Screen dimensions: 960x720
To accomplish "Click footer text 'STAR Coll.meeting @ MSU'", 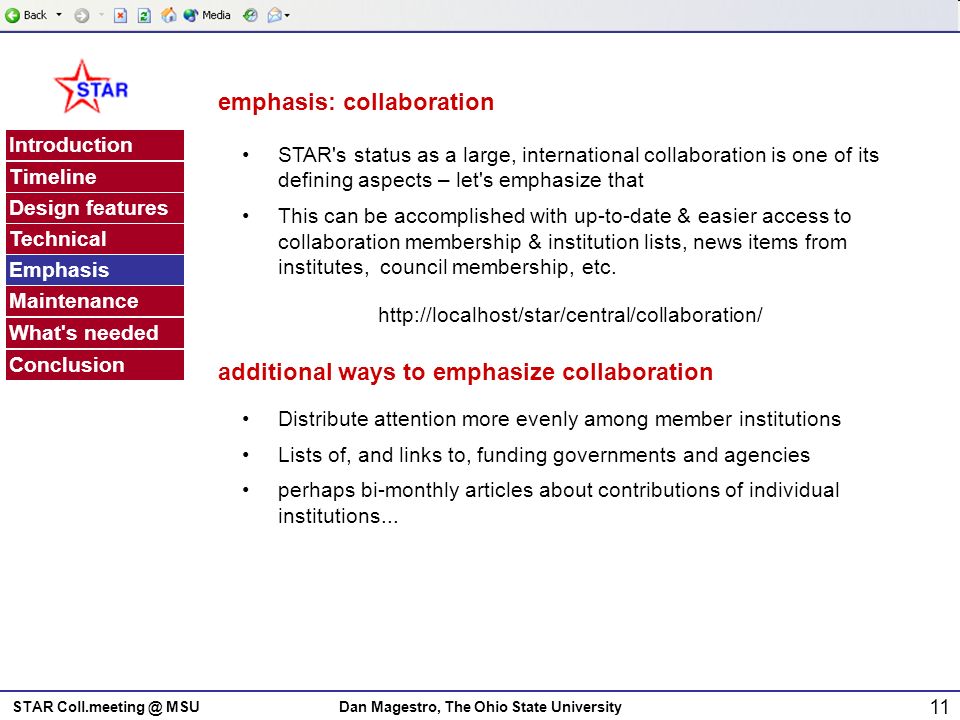I will click(106, 707).
